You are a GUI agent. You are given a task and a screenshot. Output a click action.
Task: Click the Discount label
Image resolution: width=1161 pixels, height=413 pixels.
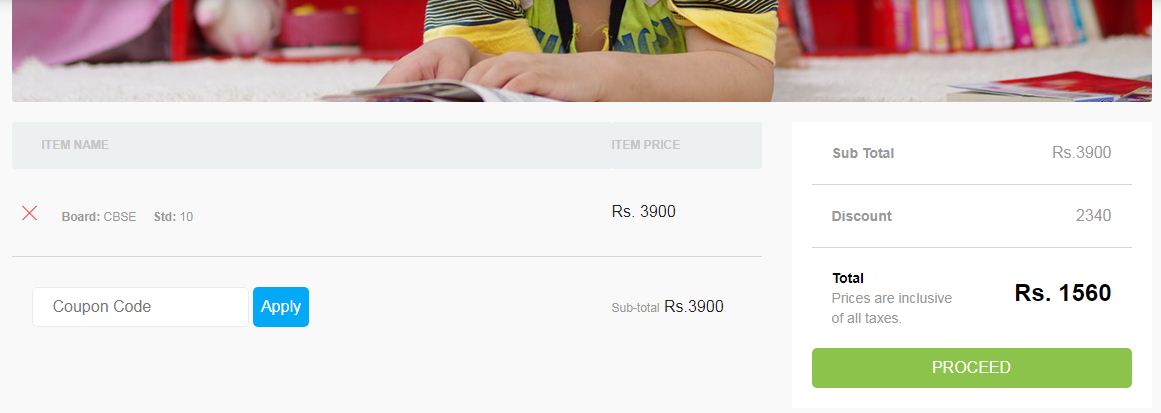(862, 216)
